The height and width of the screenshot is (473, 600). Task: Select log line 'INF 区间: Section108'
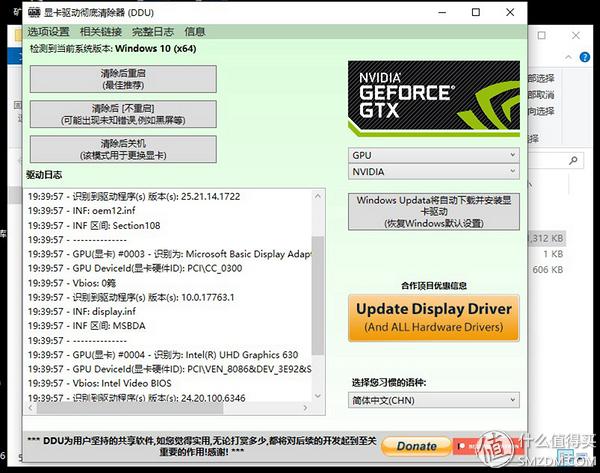[94, 225]
